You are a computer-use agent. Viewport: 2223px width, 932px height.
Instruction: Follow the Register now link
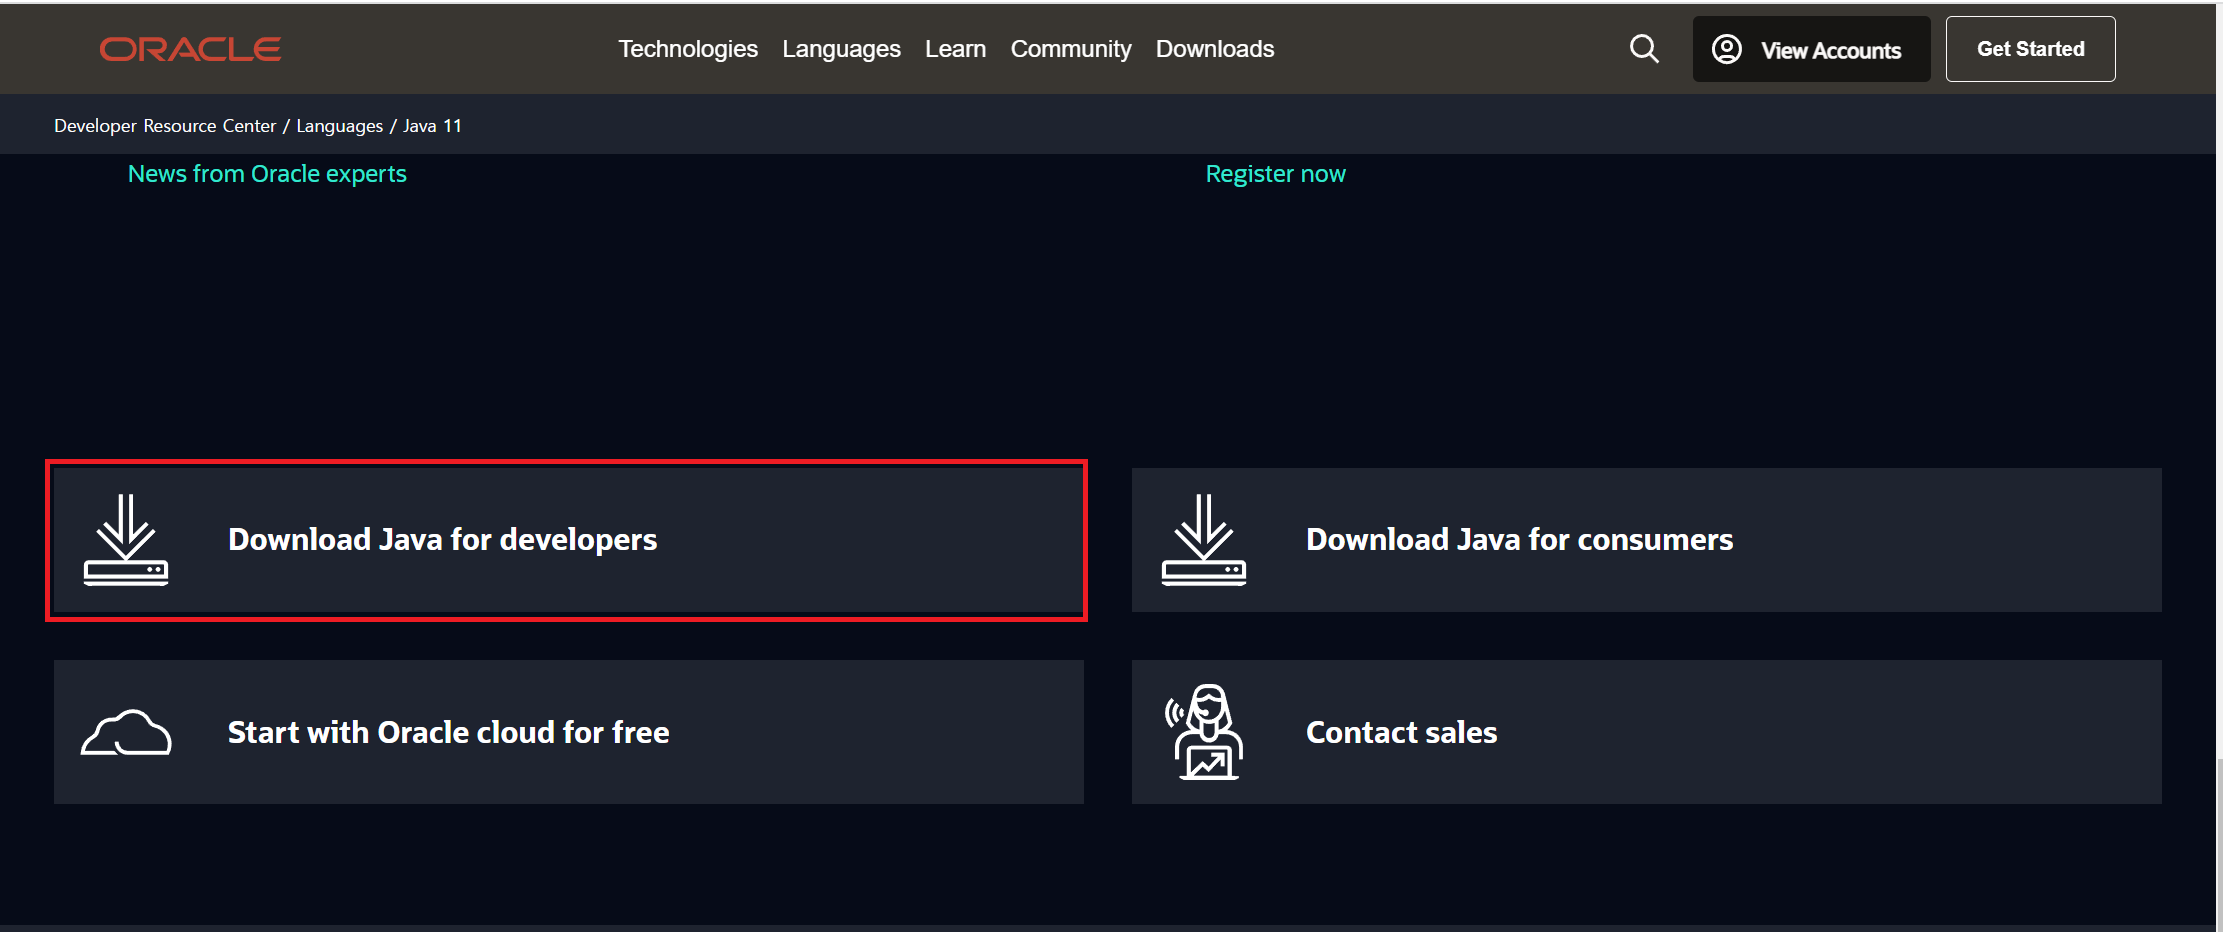click(1275, 174)
